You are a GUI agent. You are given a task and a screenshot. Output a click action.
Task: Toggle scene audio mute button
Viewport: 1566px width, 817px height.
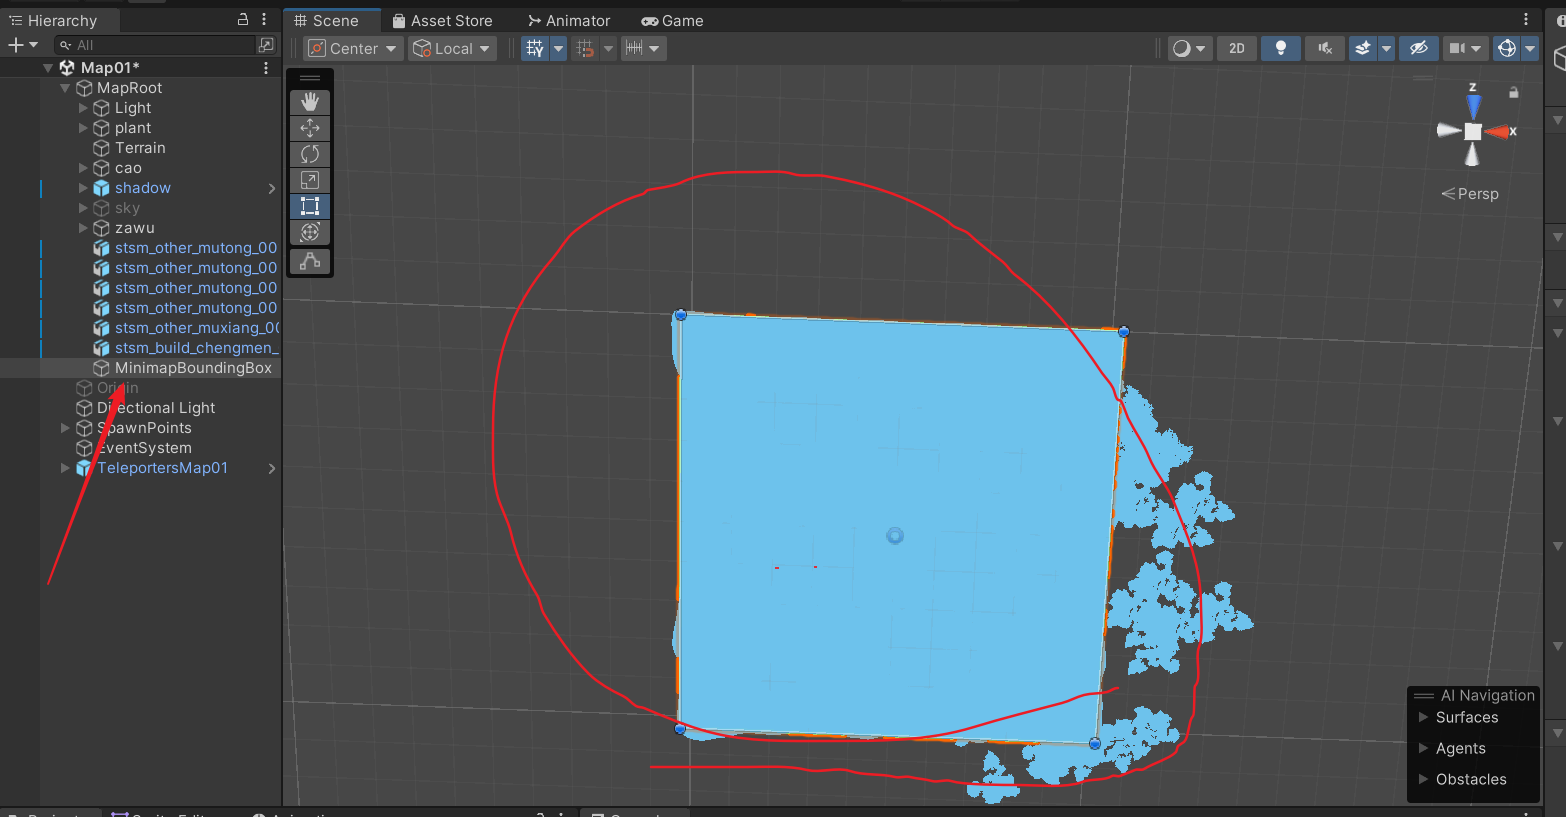(x=1324, y=49)
